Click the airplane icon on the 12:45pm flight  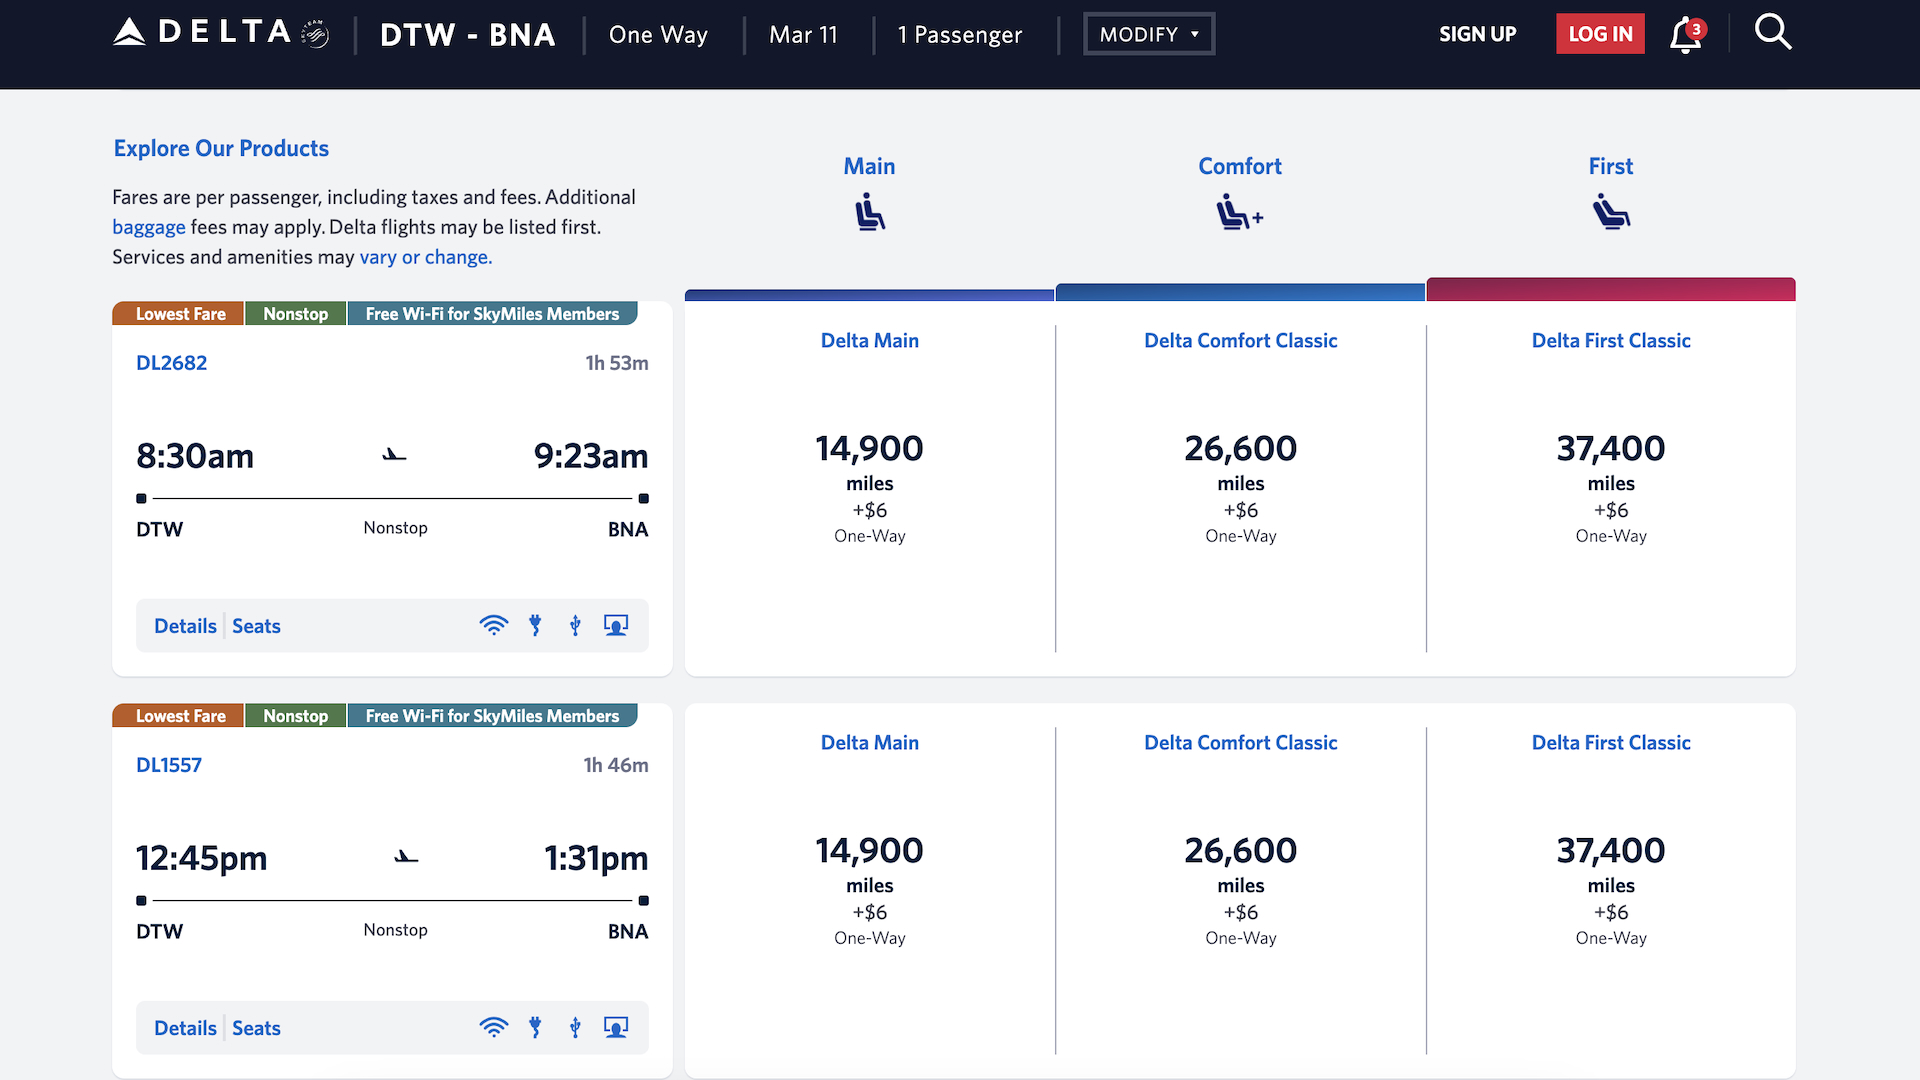[x=406, y=857]
